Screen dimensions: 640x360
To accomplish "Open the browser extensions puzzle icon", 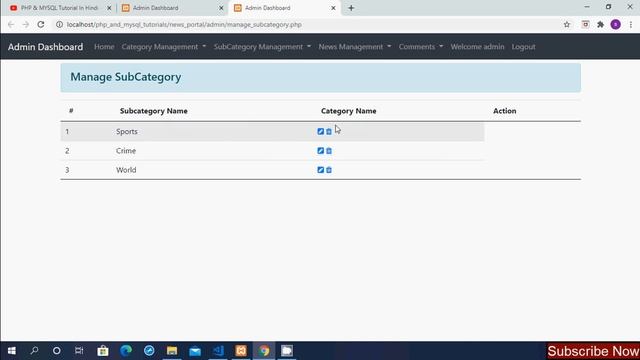I will coord(600,24).
